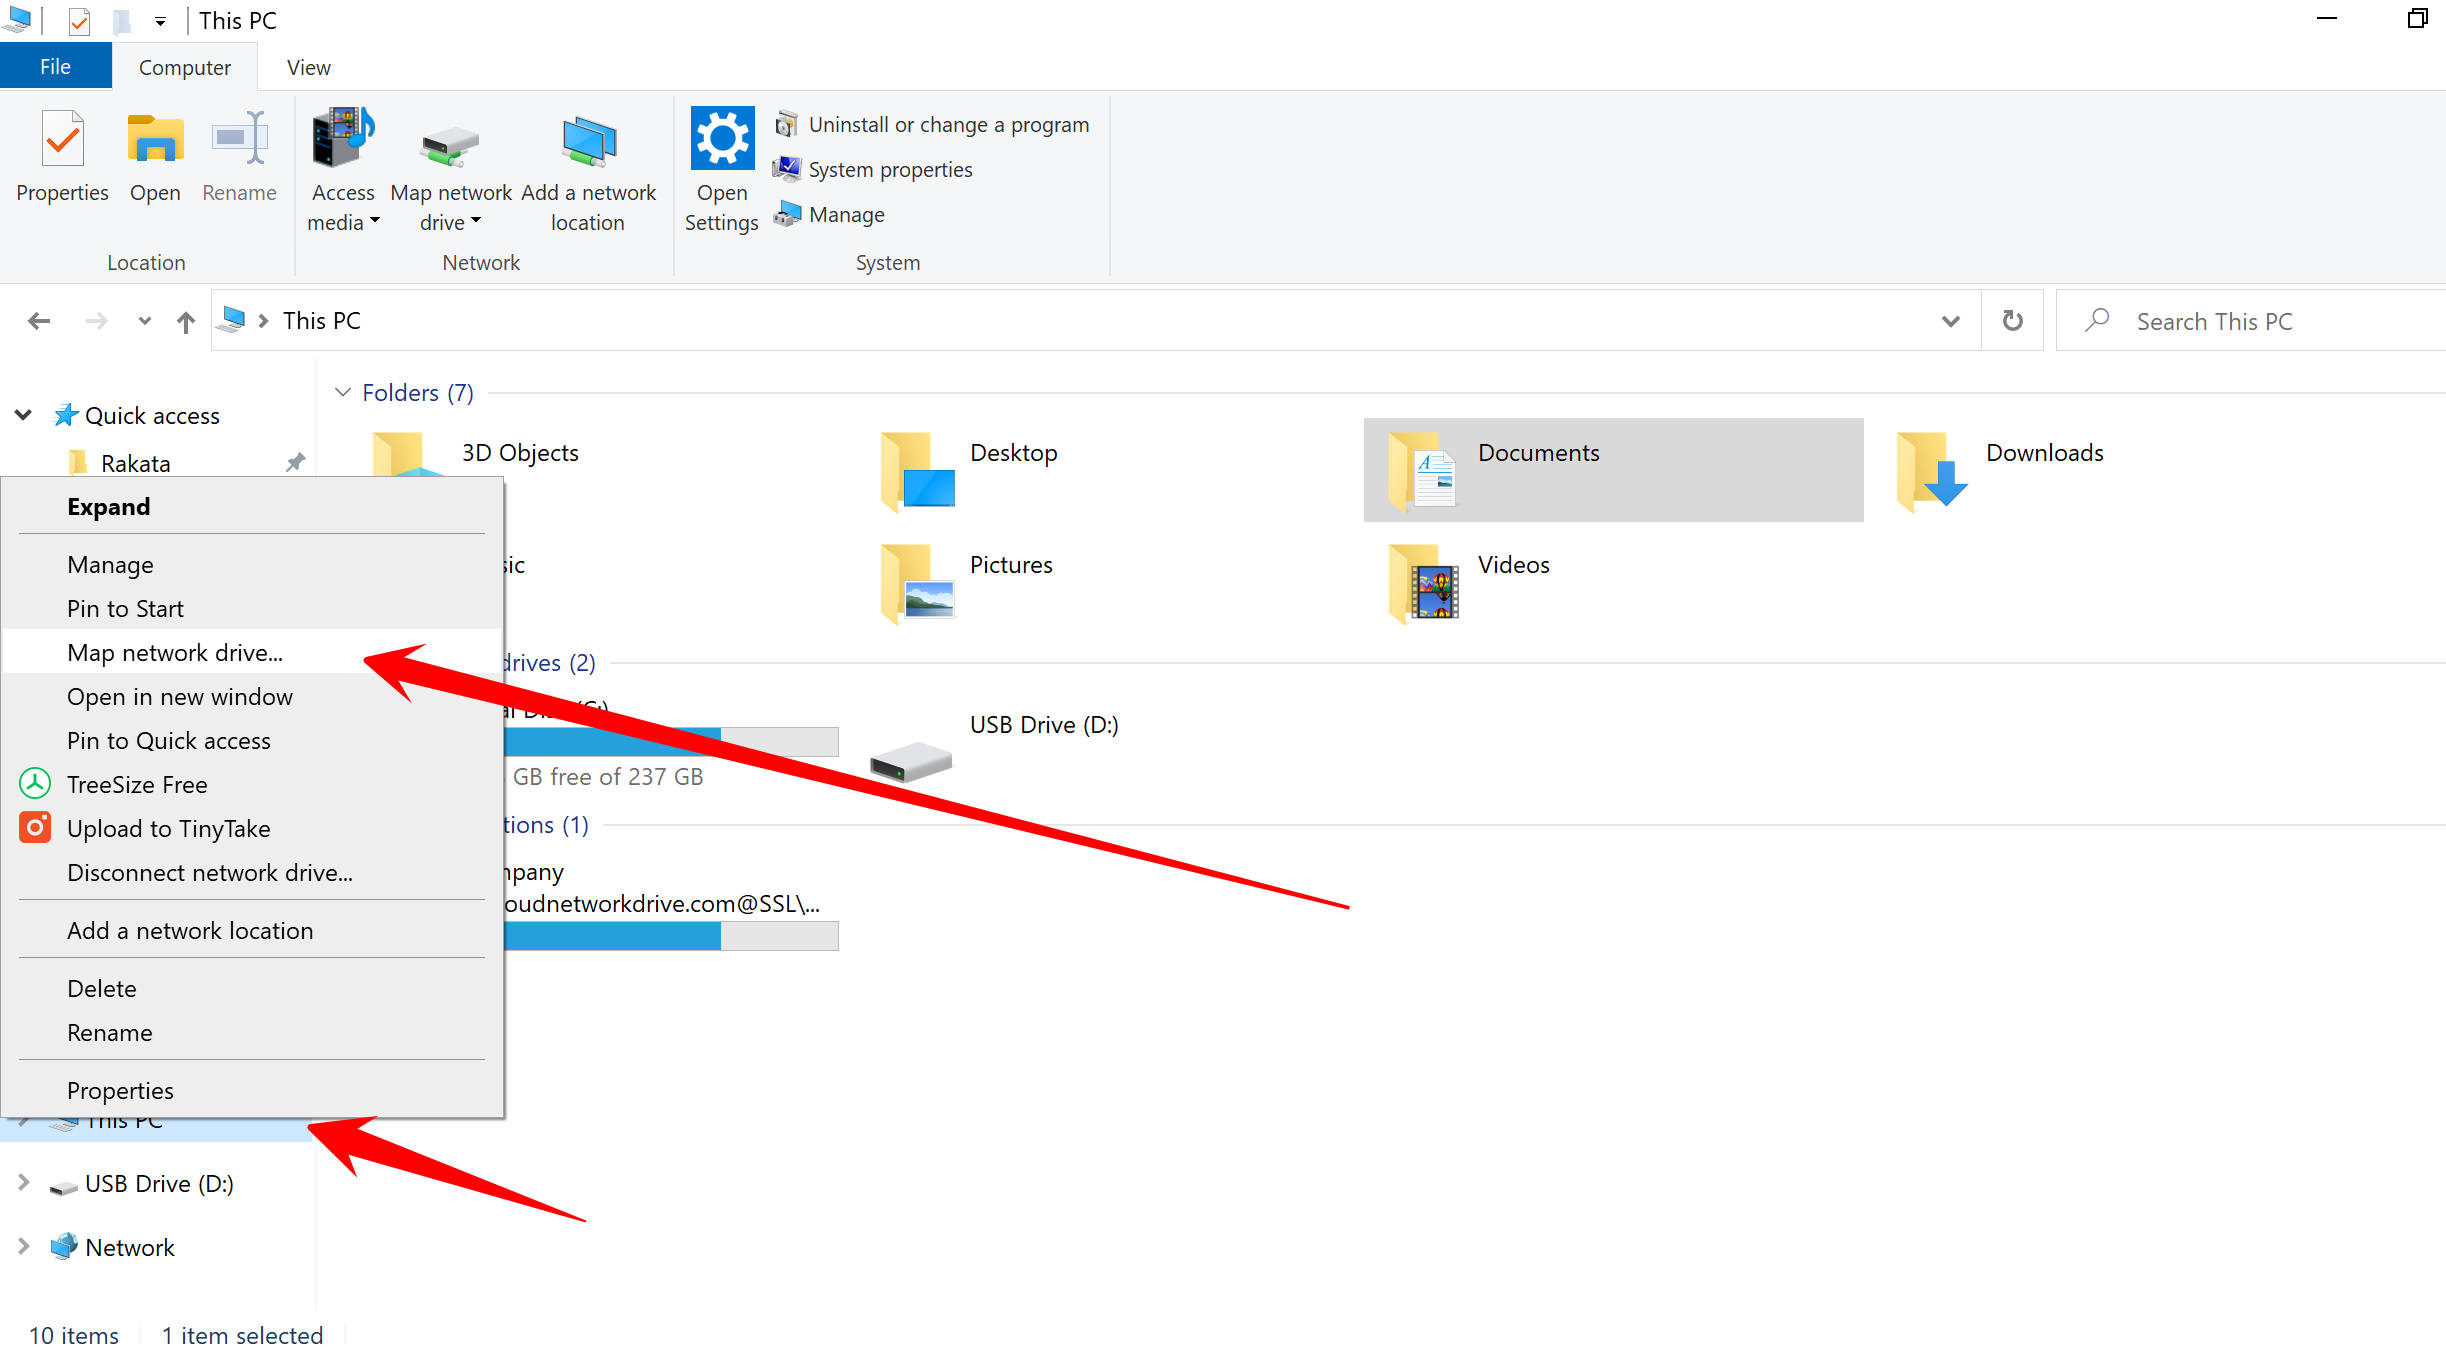2446x1357 pixels.
Task: Click the Up one level arrow
Action: point(185,321)
